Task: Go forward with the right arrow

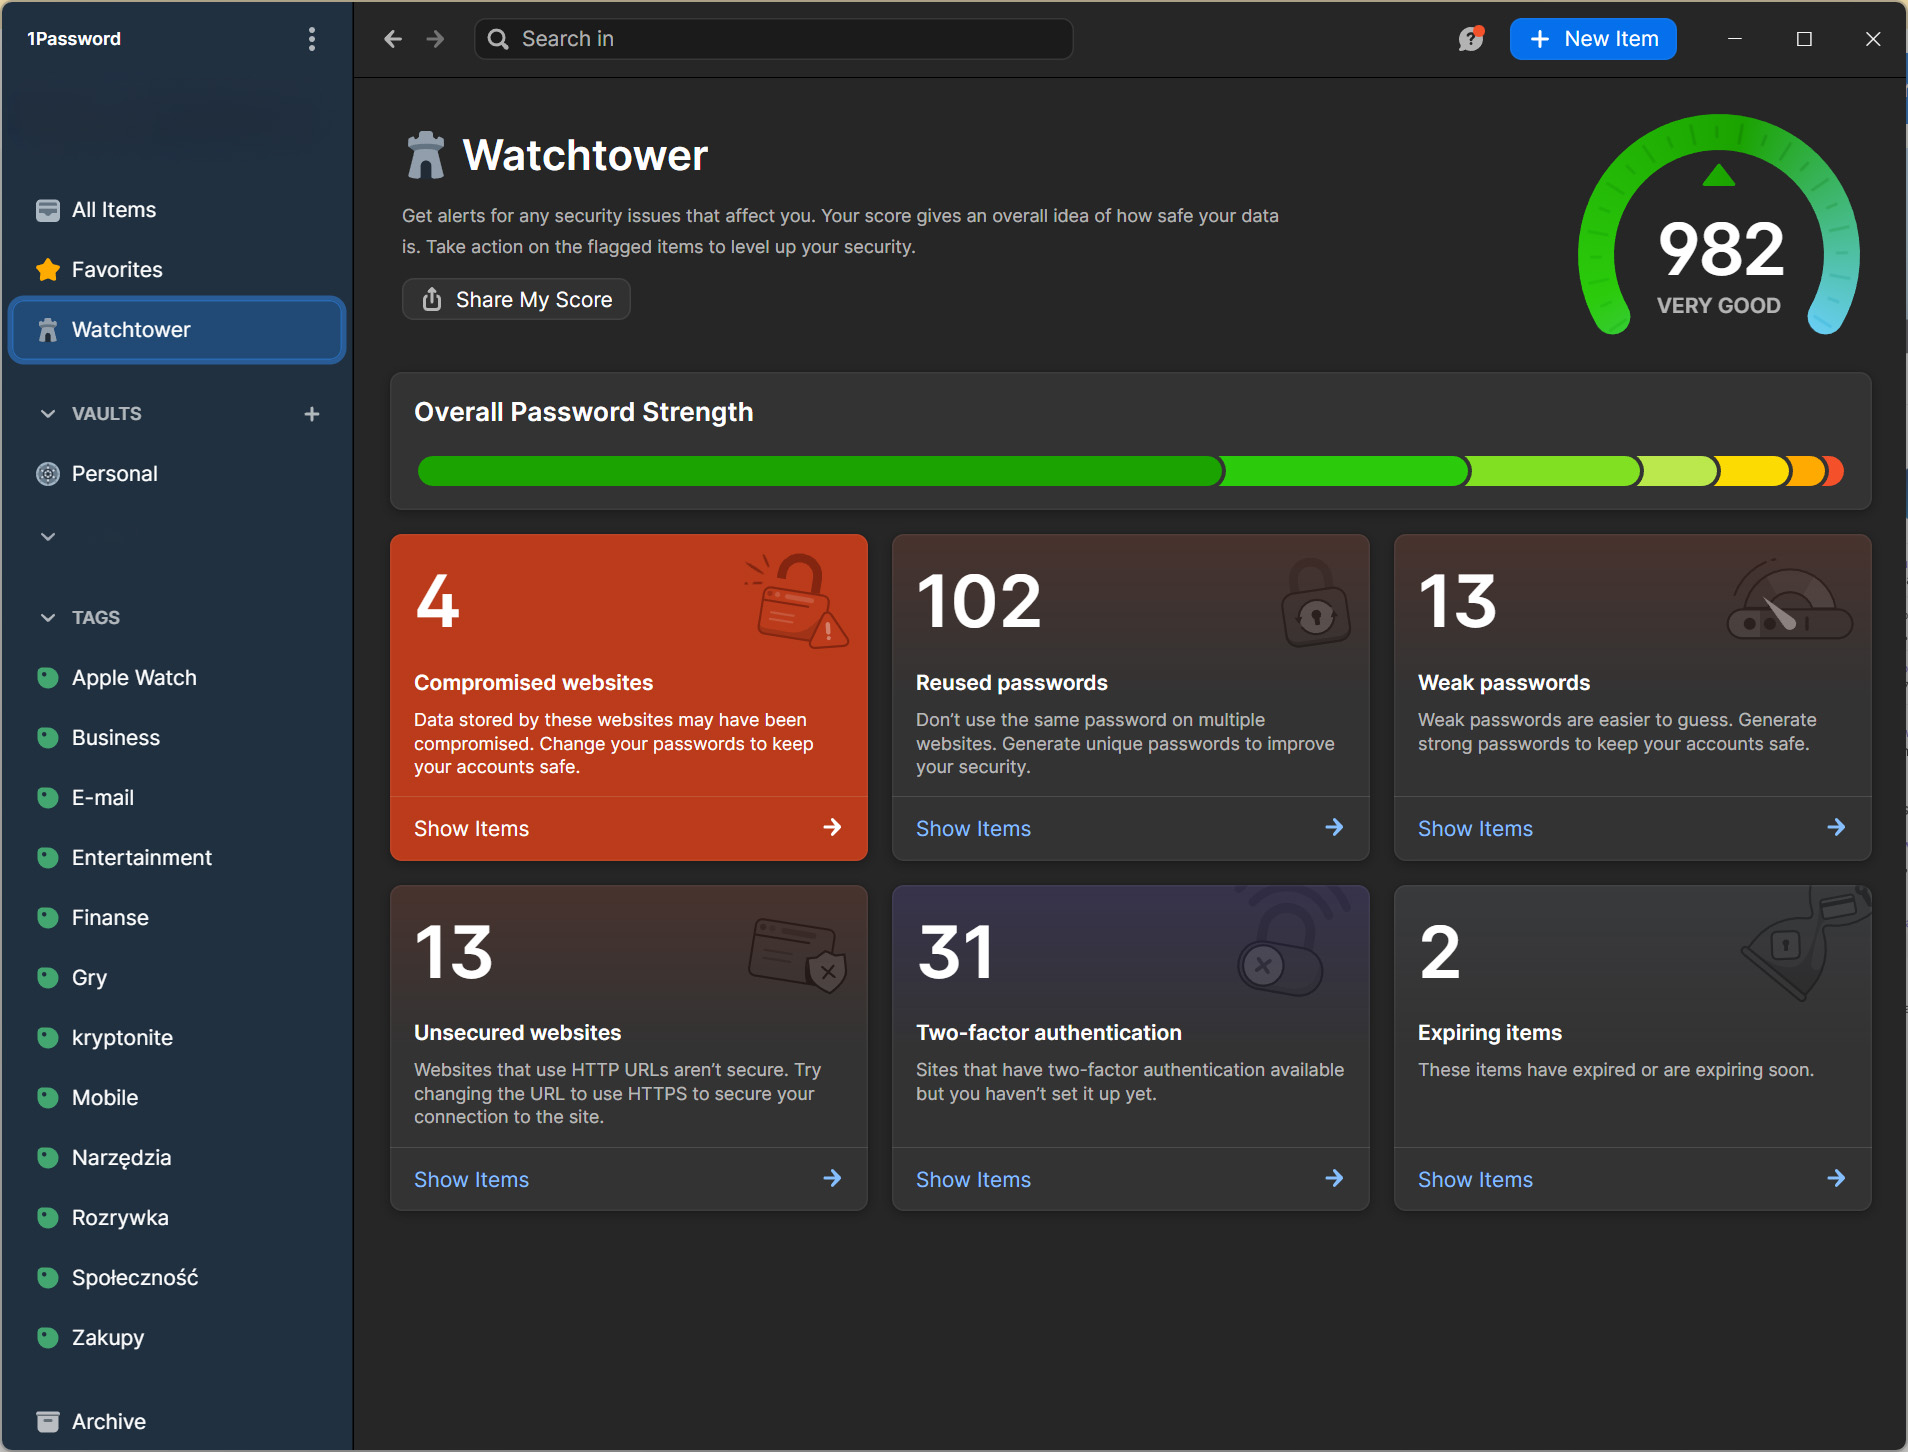Action: (435, 39)
